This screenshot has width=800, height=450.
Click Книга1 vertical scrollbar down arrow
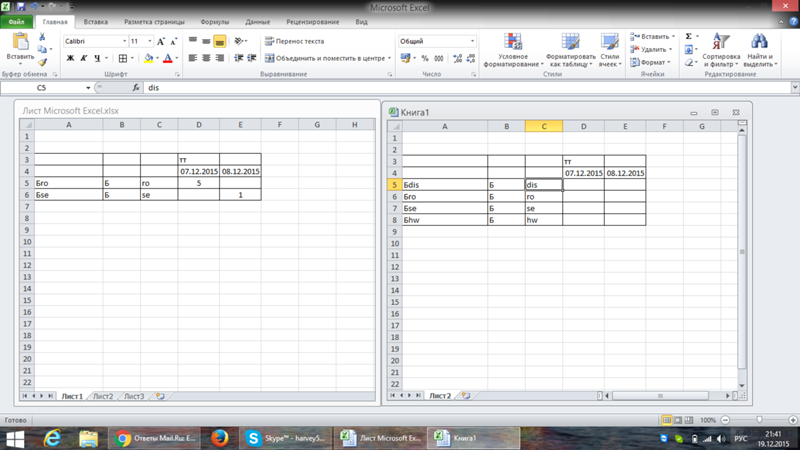[x=742, y=386]
